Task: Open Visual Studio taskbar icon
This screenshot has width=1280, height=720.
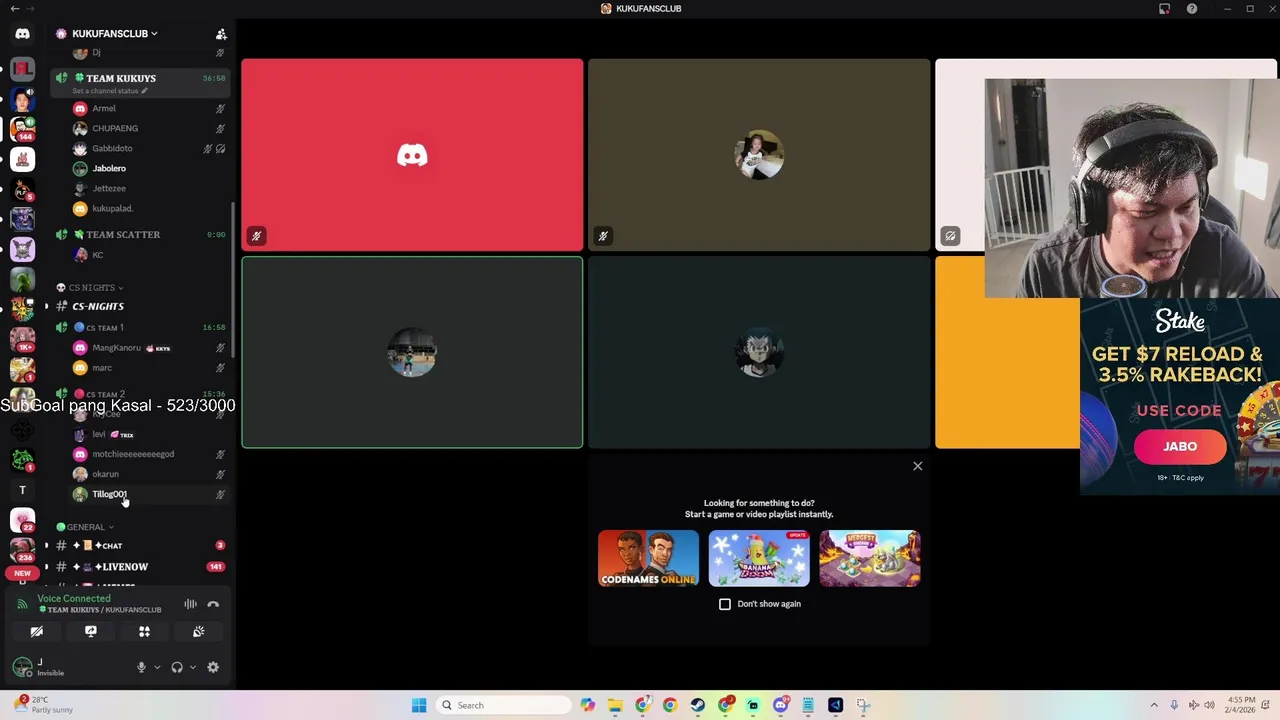Action: [835, 705]
